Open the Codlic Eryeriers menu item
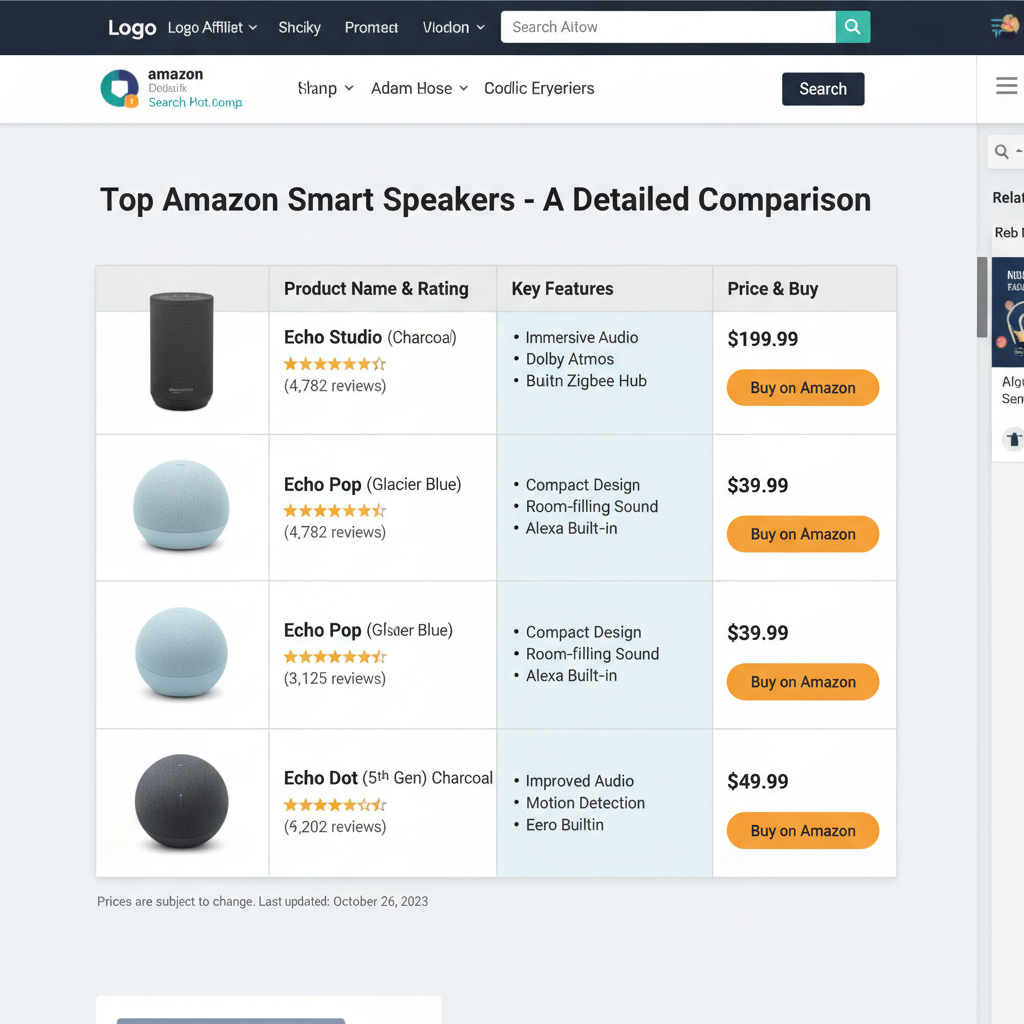This screenshot has width=1024, height=1024. coord(539,88)
